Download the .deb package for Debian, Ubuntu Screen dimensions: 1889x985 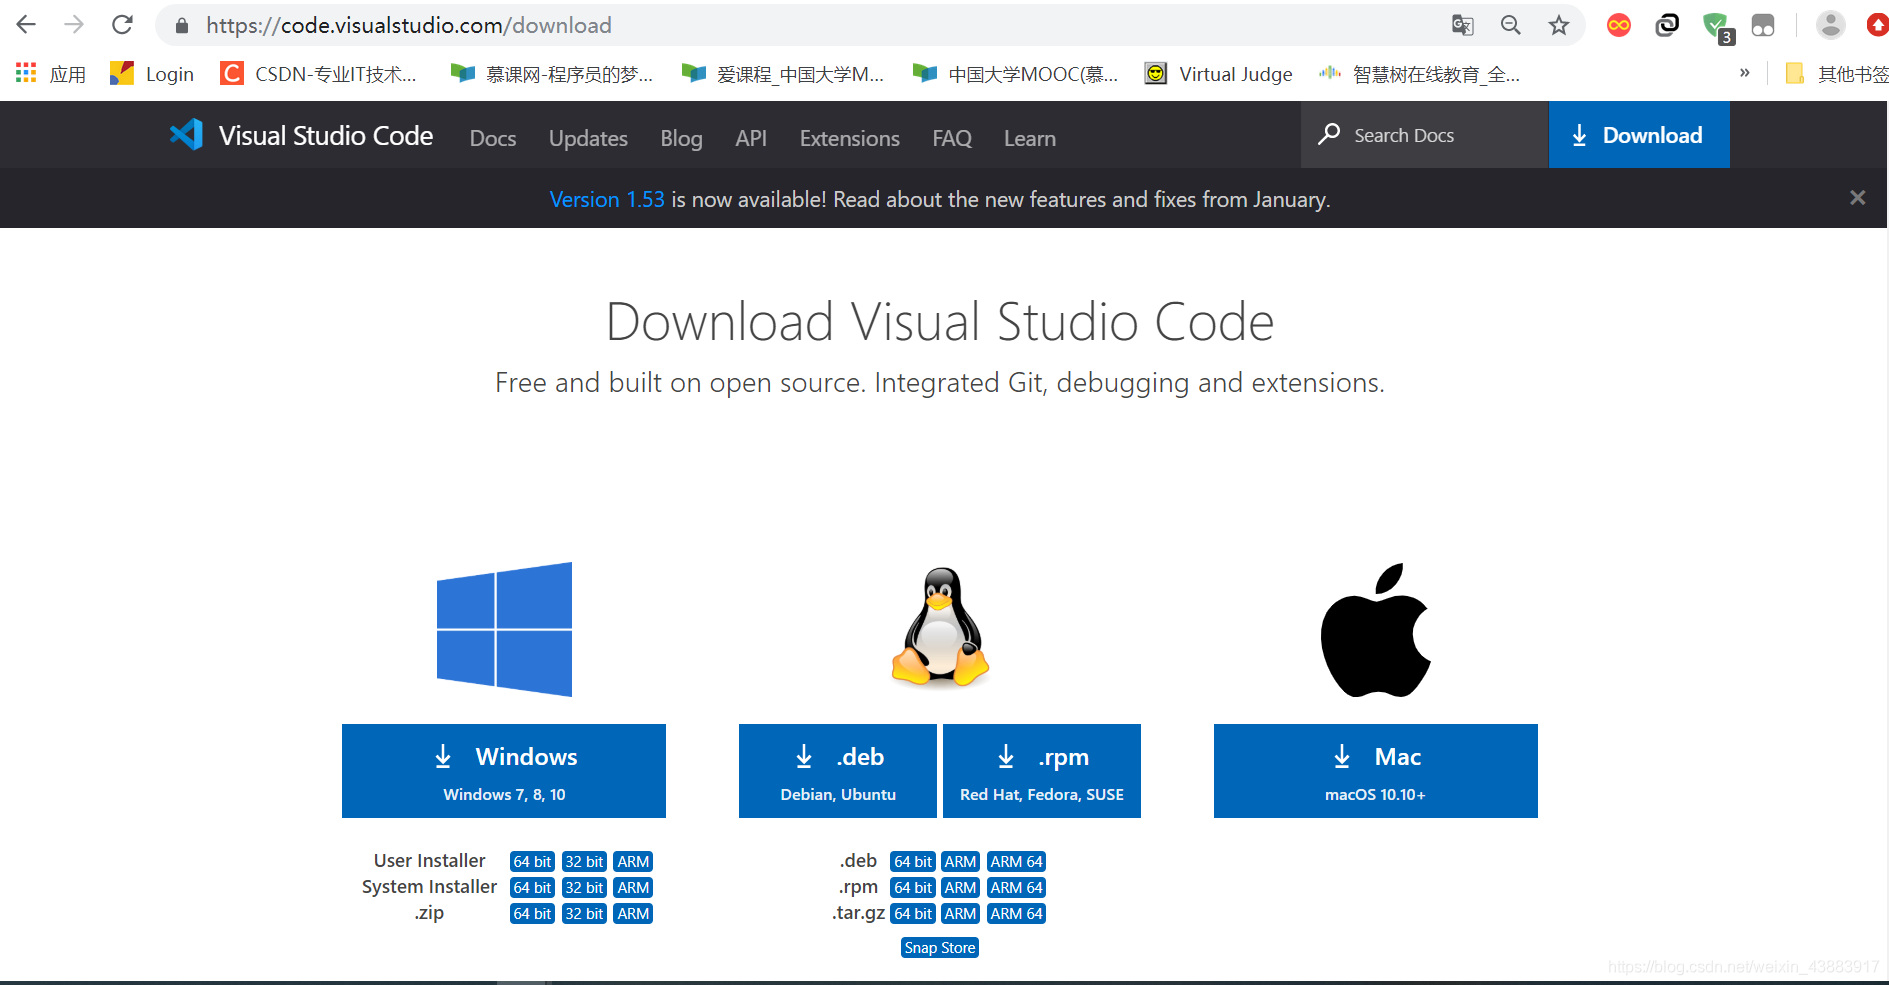838,771
